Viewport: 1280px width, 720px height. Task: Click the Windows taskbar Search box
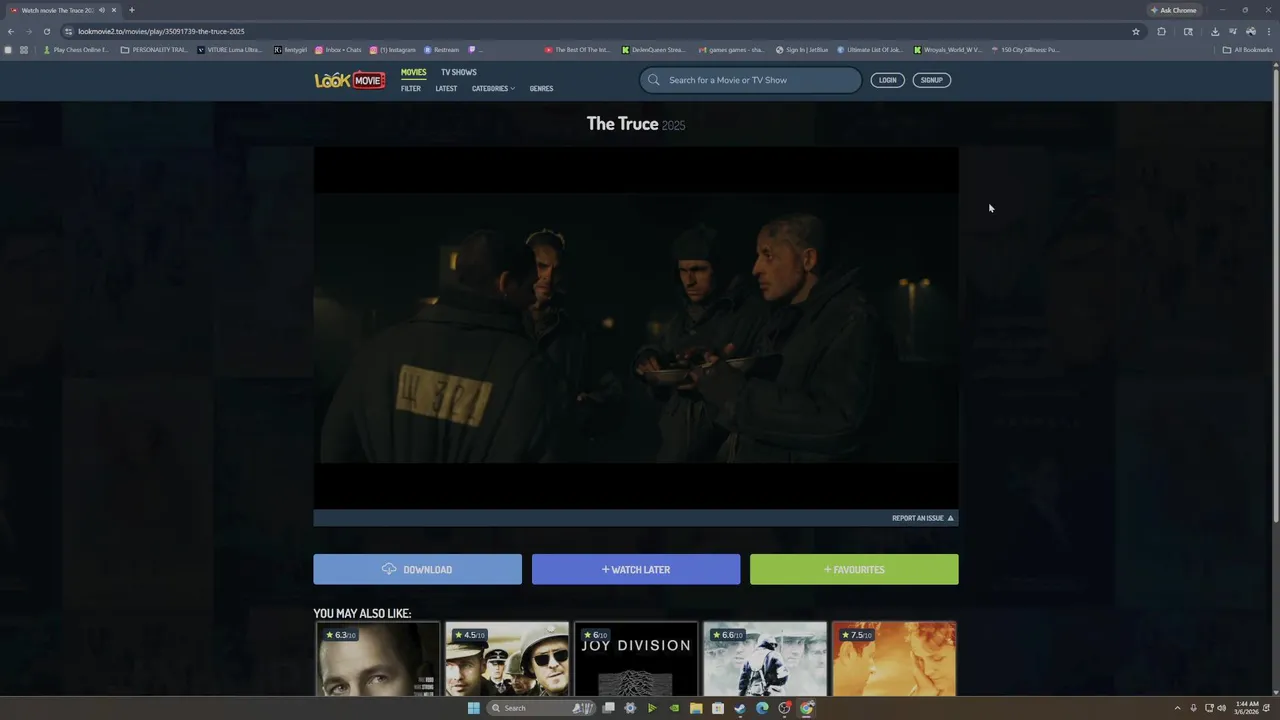pyautogui.click(x=540, y=708)
